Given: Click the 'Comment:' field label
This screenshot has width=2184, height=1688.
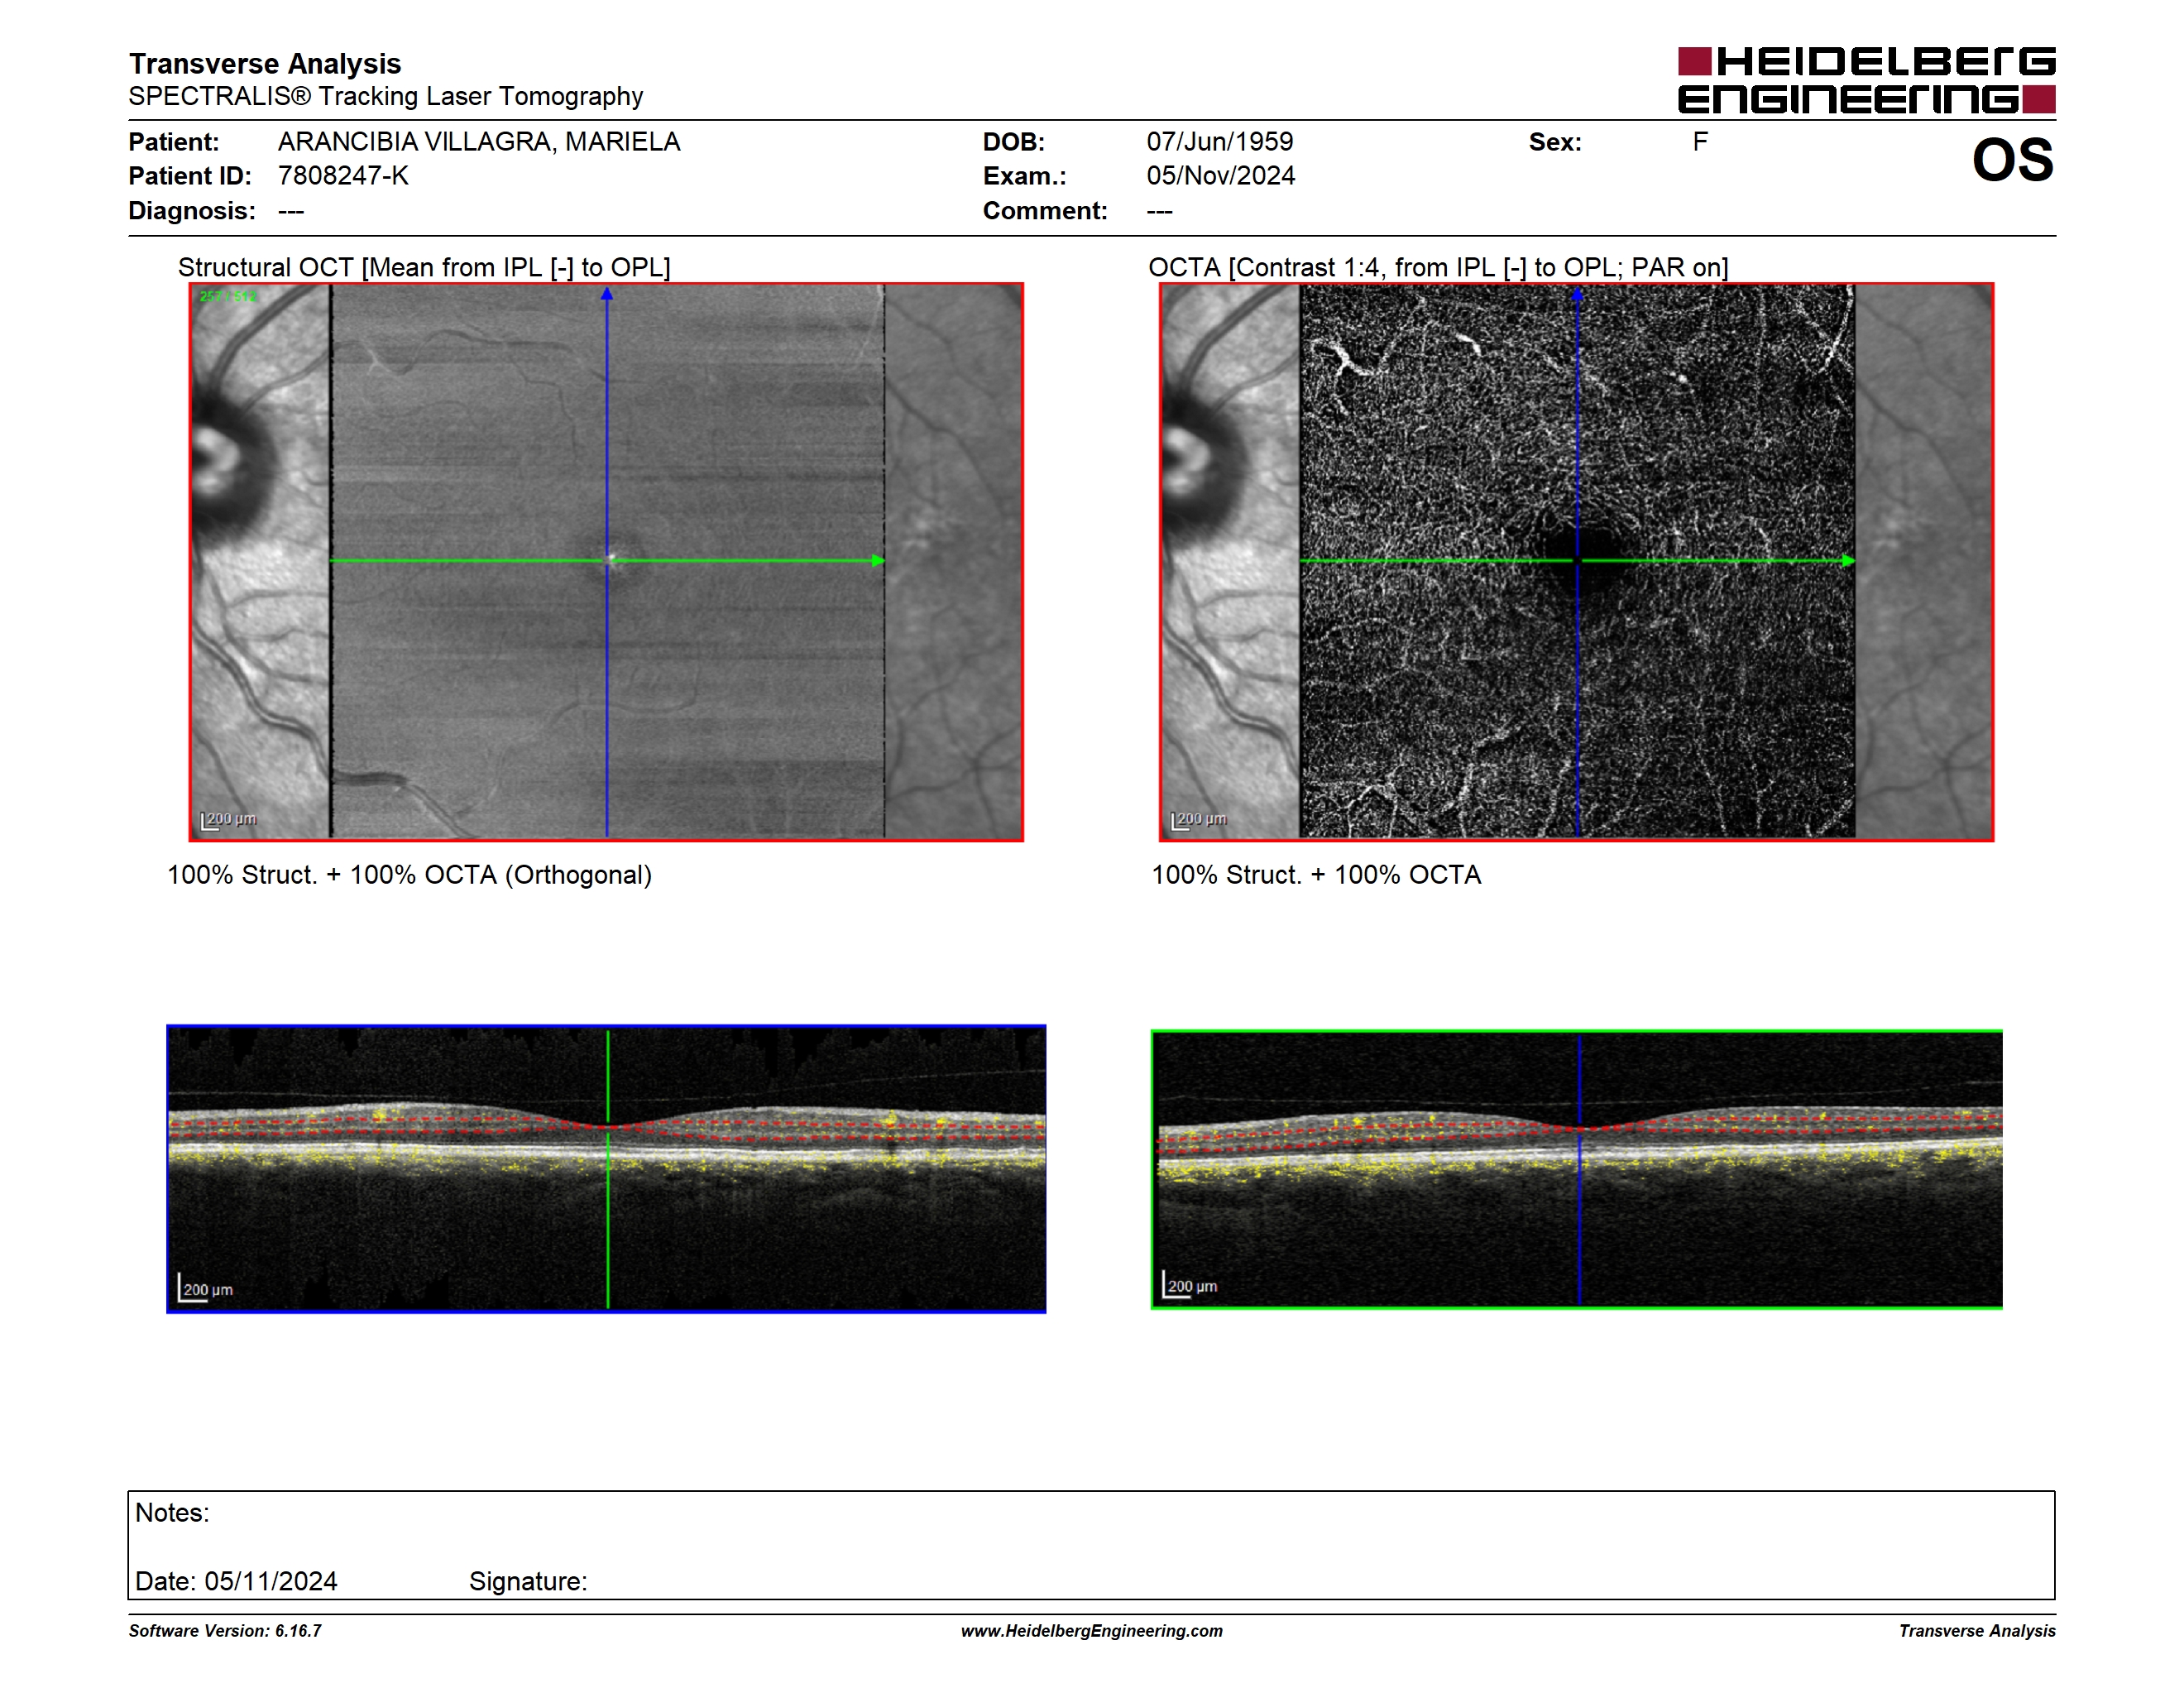Looking at the screenshot, I should [1045, 211].
